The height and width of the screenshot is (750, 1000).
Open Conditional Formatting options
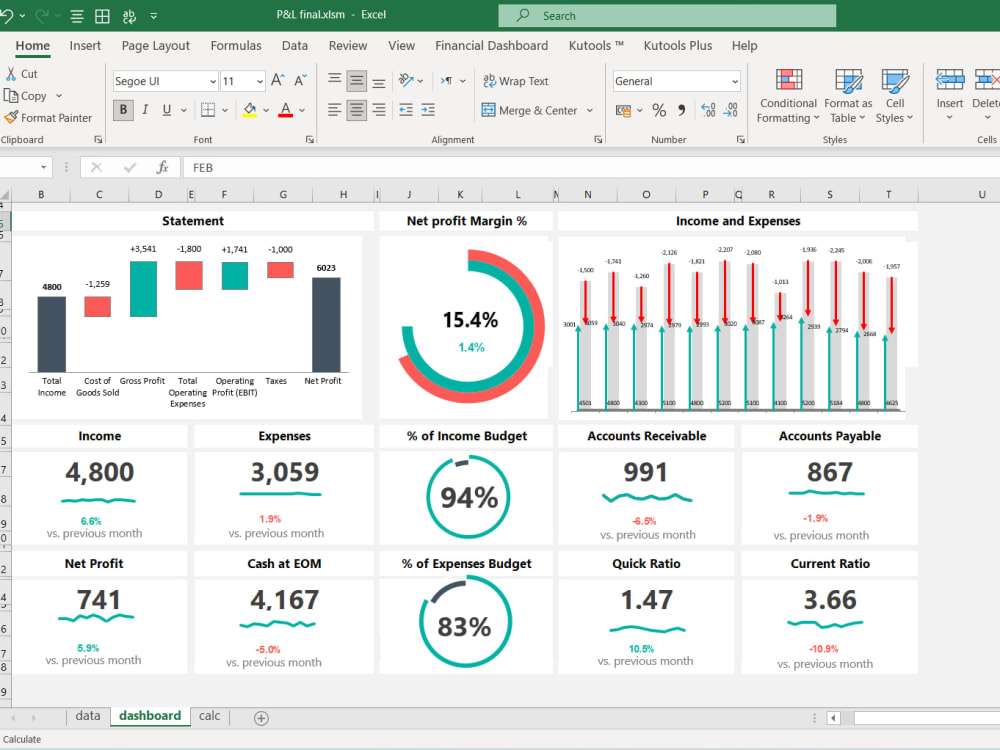[787, 96]
